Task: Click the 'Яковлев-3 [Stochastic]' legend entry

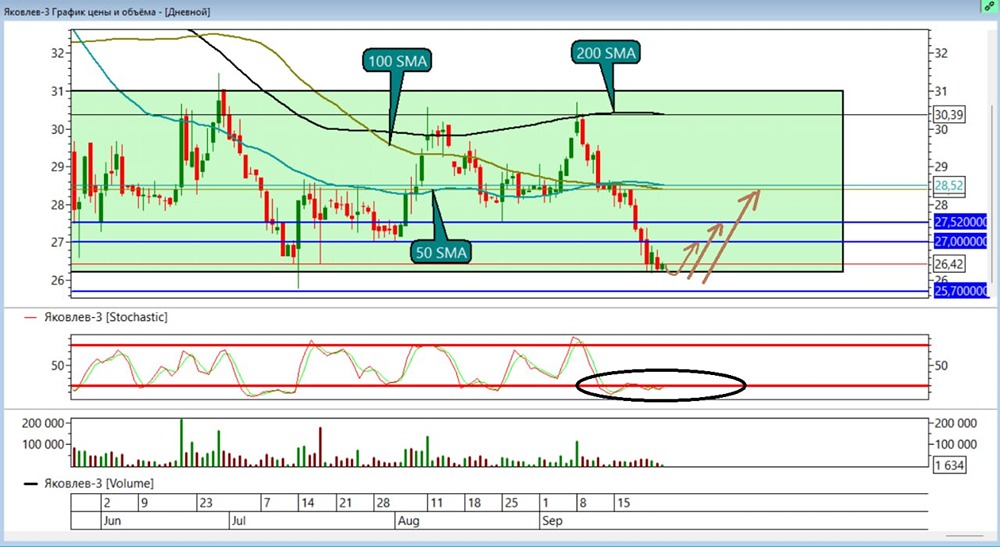Action: coord(106,317)
